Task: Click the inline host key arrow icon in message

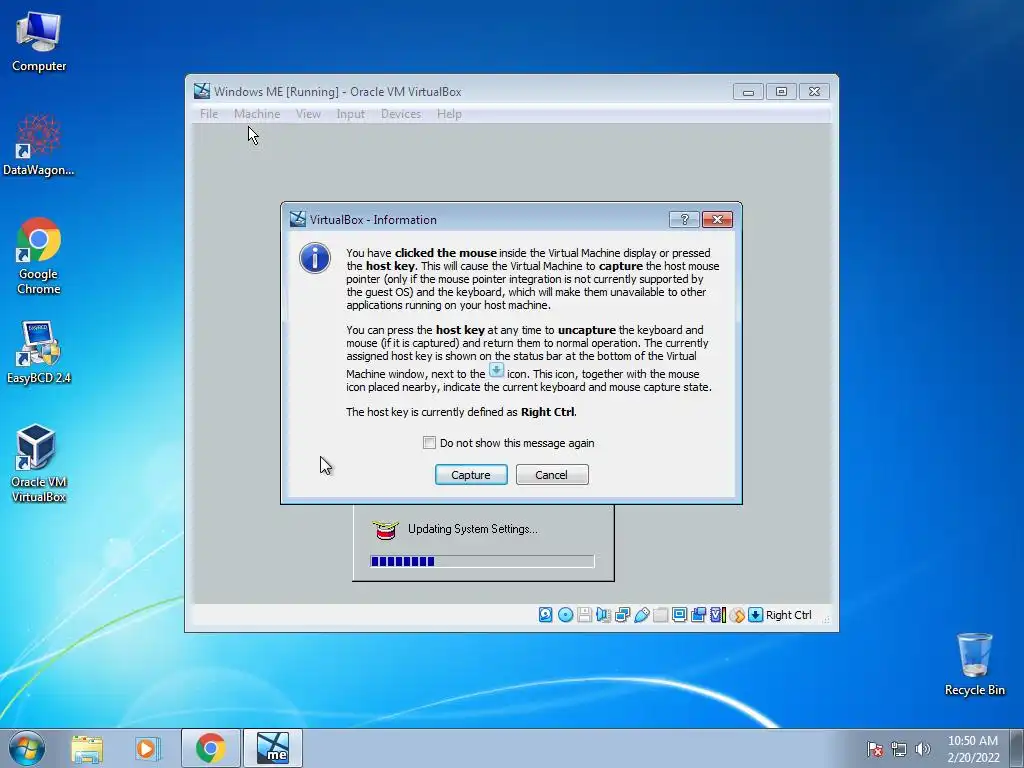Action: point(496,370)
